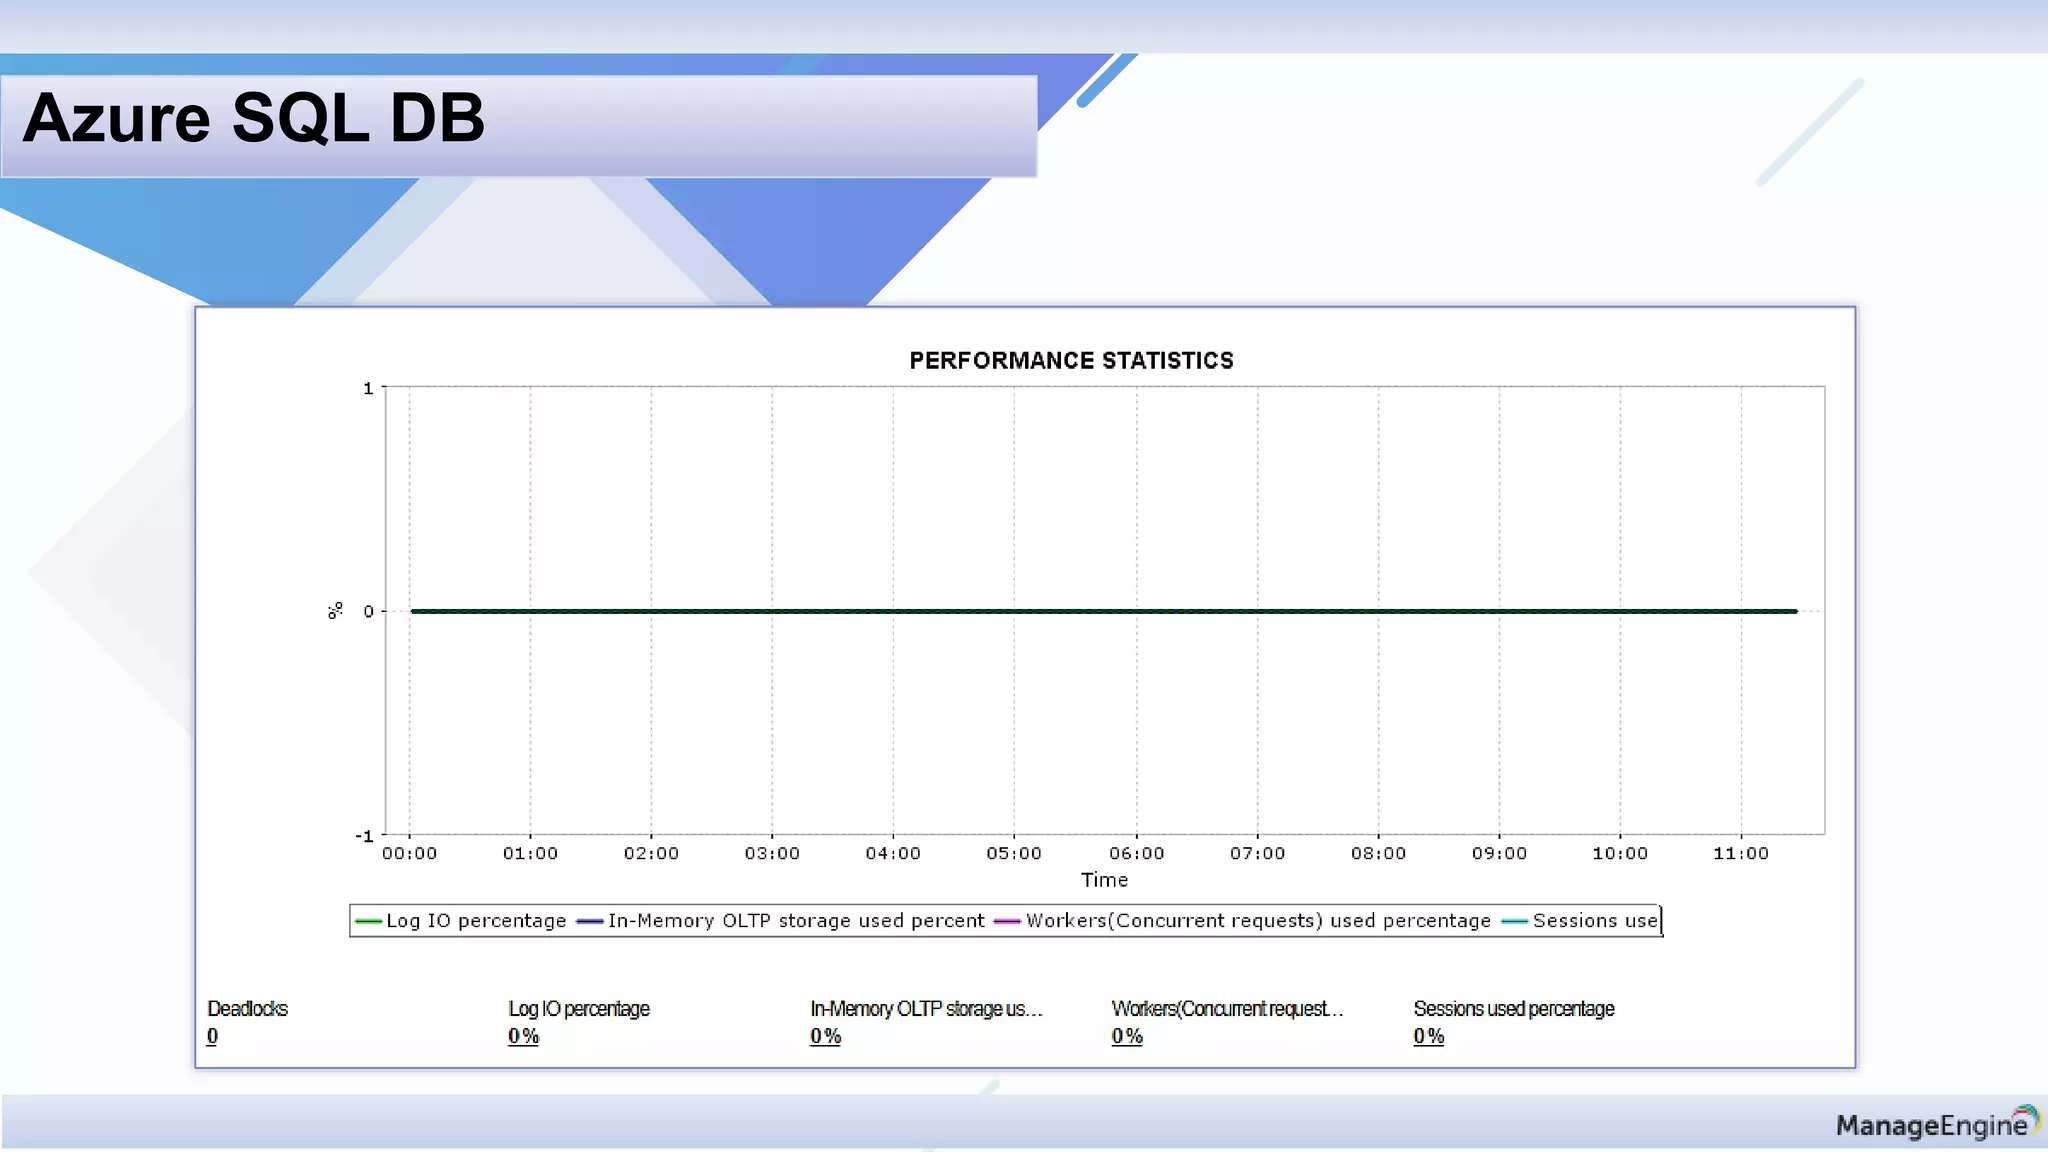Image resolution: width=2048 pixels, height=1152 pixels.
Task: Click the 'Azure SQL DB' slide heading
Action: tap(254, 118)
